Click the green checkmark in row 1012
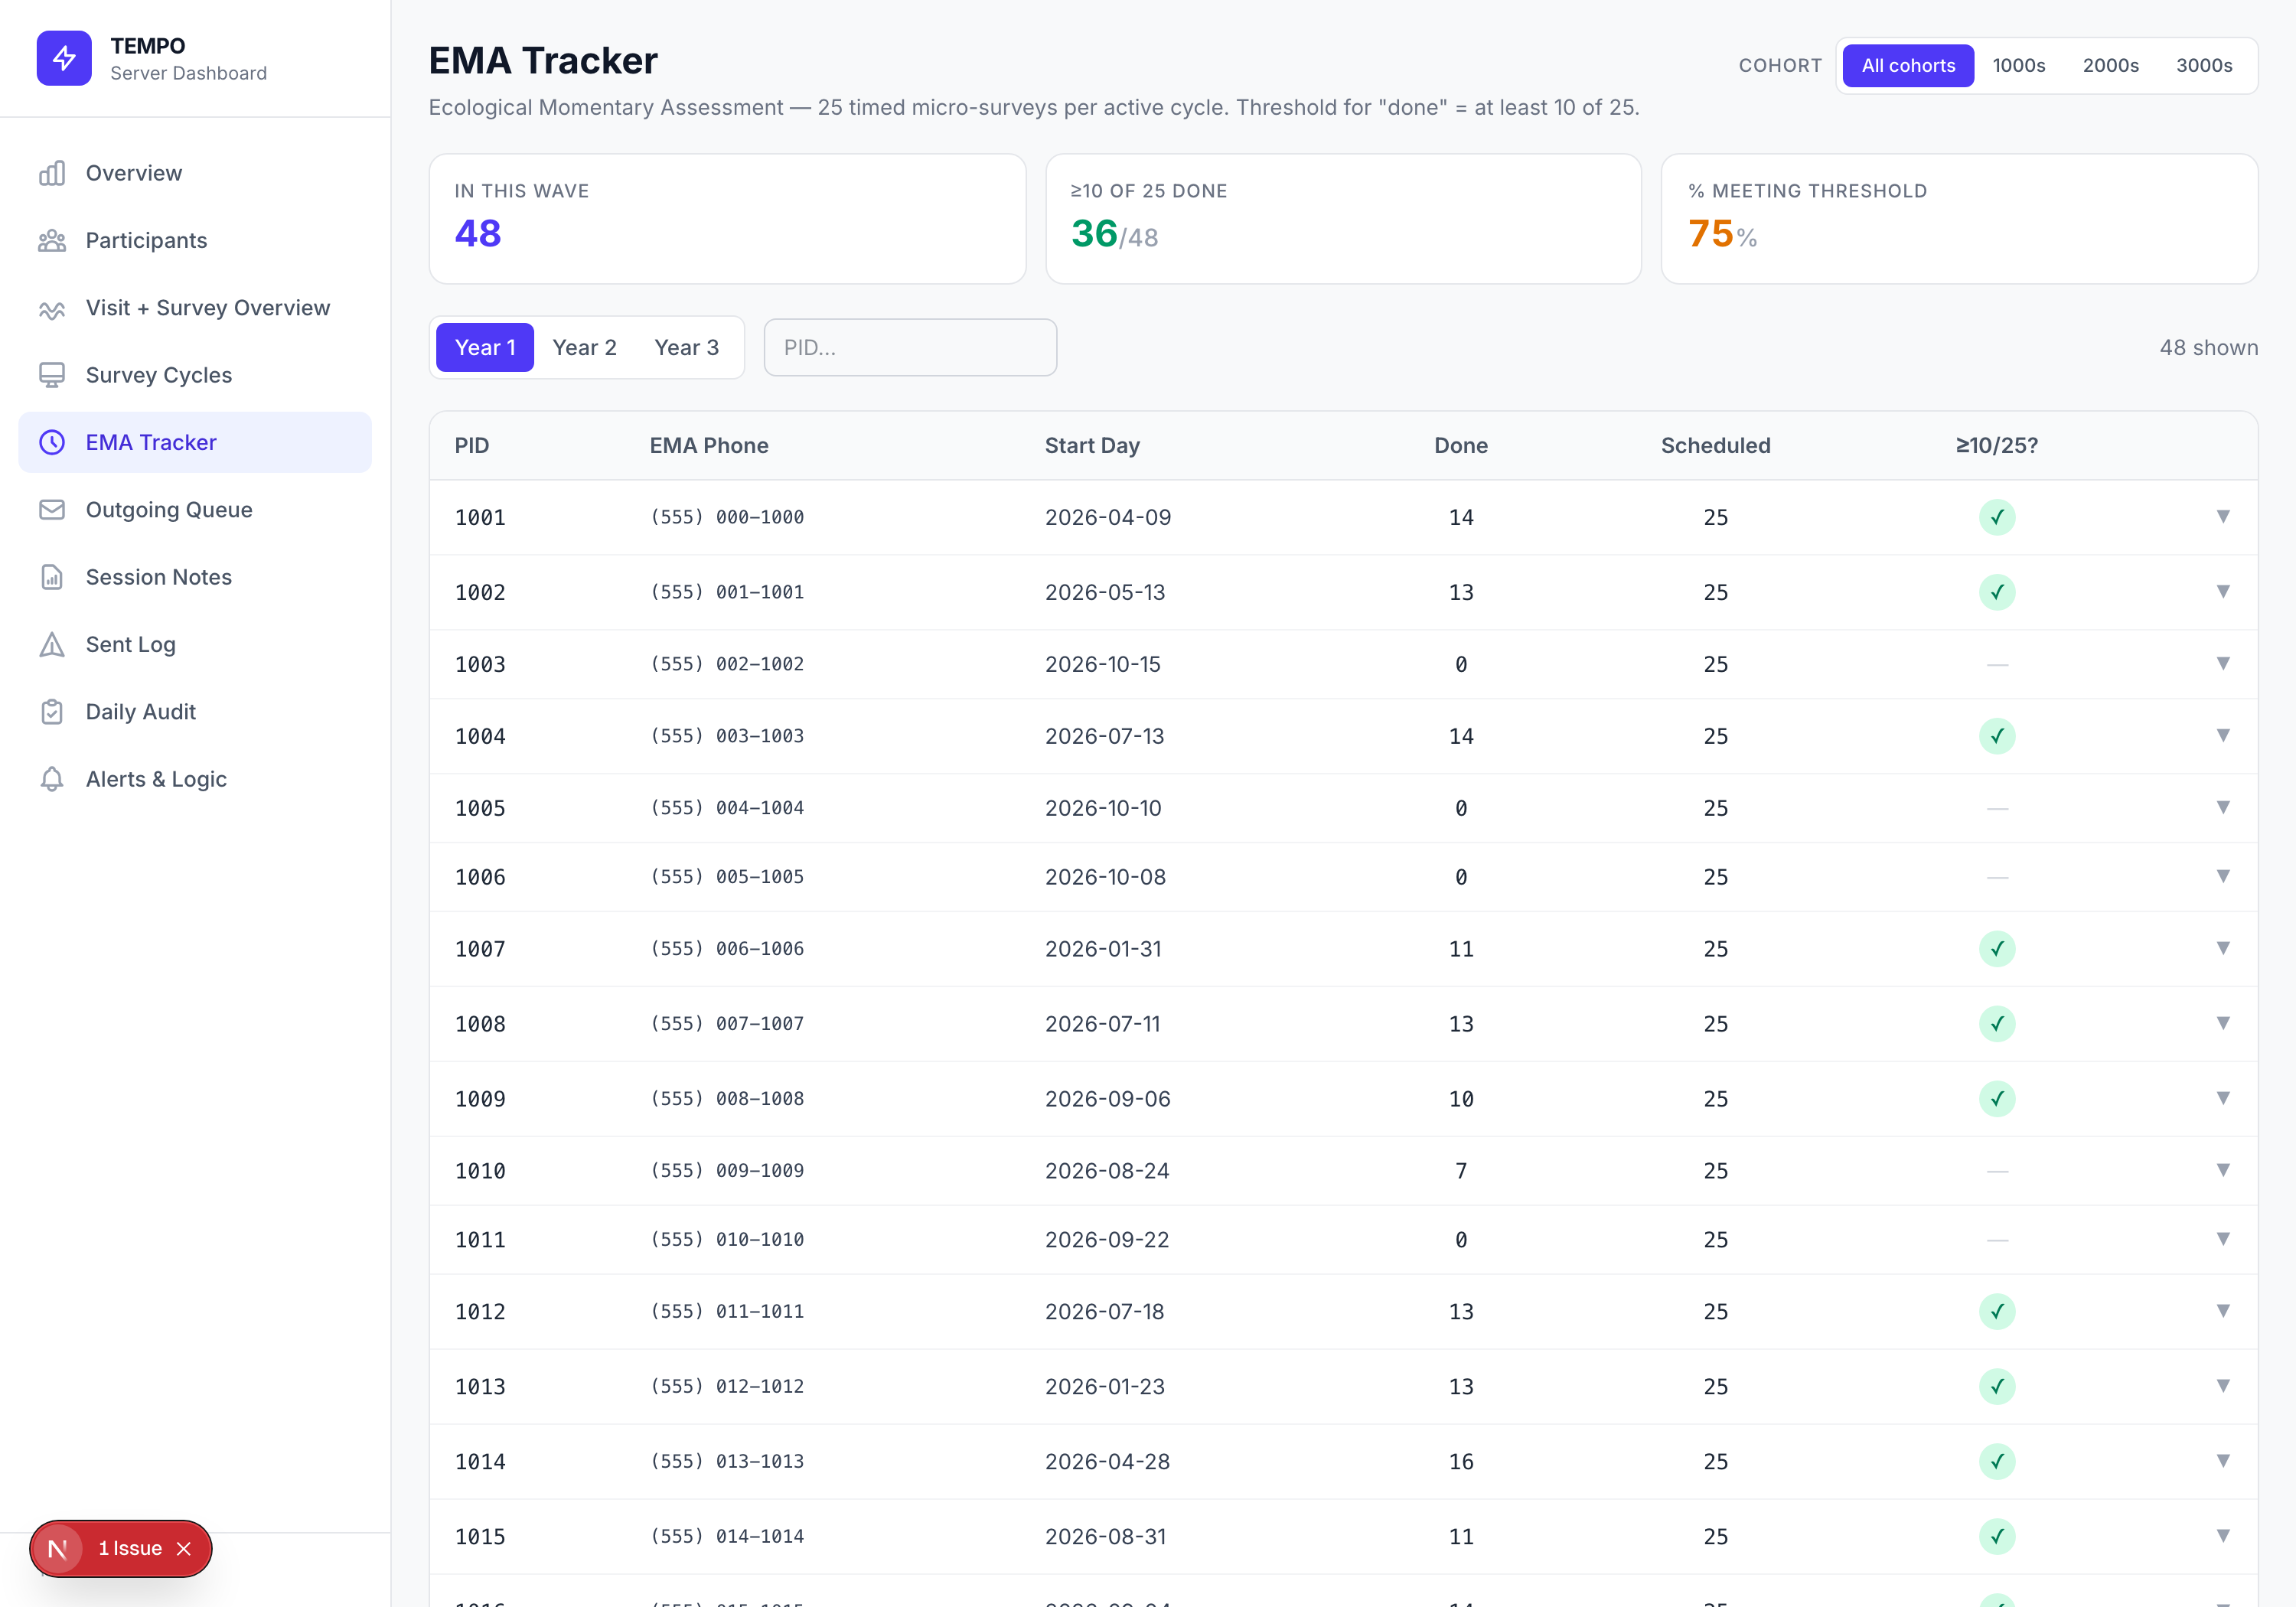The image size is (2296, 1607). click(x=1996, y=1312)
